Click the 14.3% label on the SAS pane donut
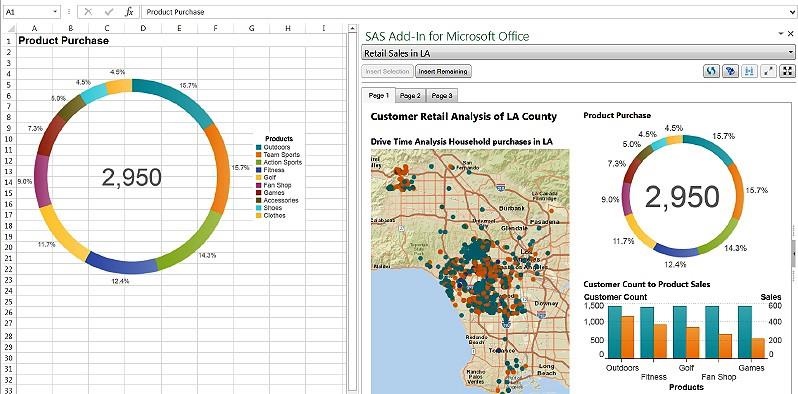 click(735, 248)
